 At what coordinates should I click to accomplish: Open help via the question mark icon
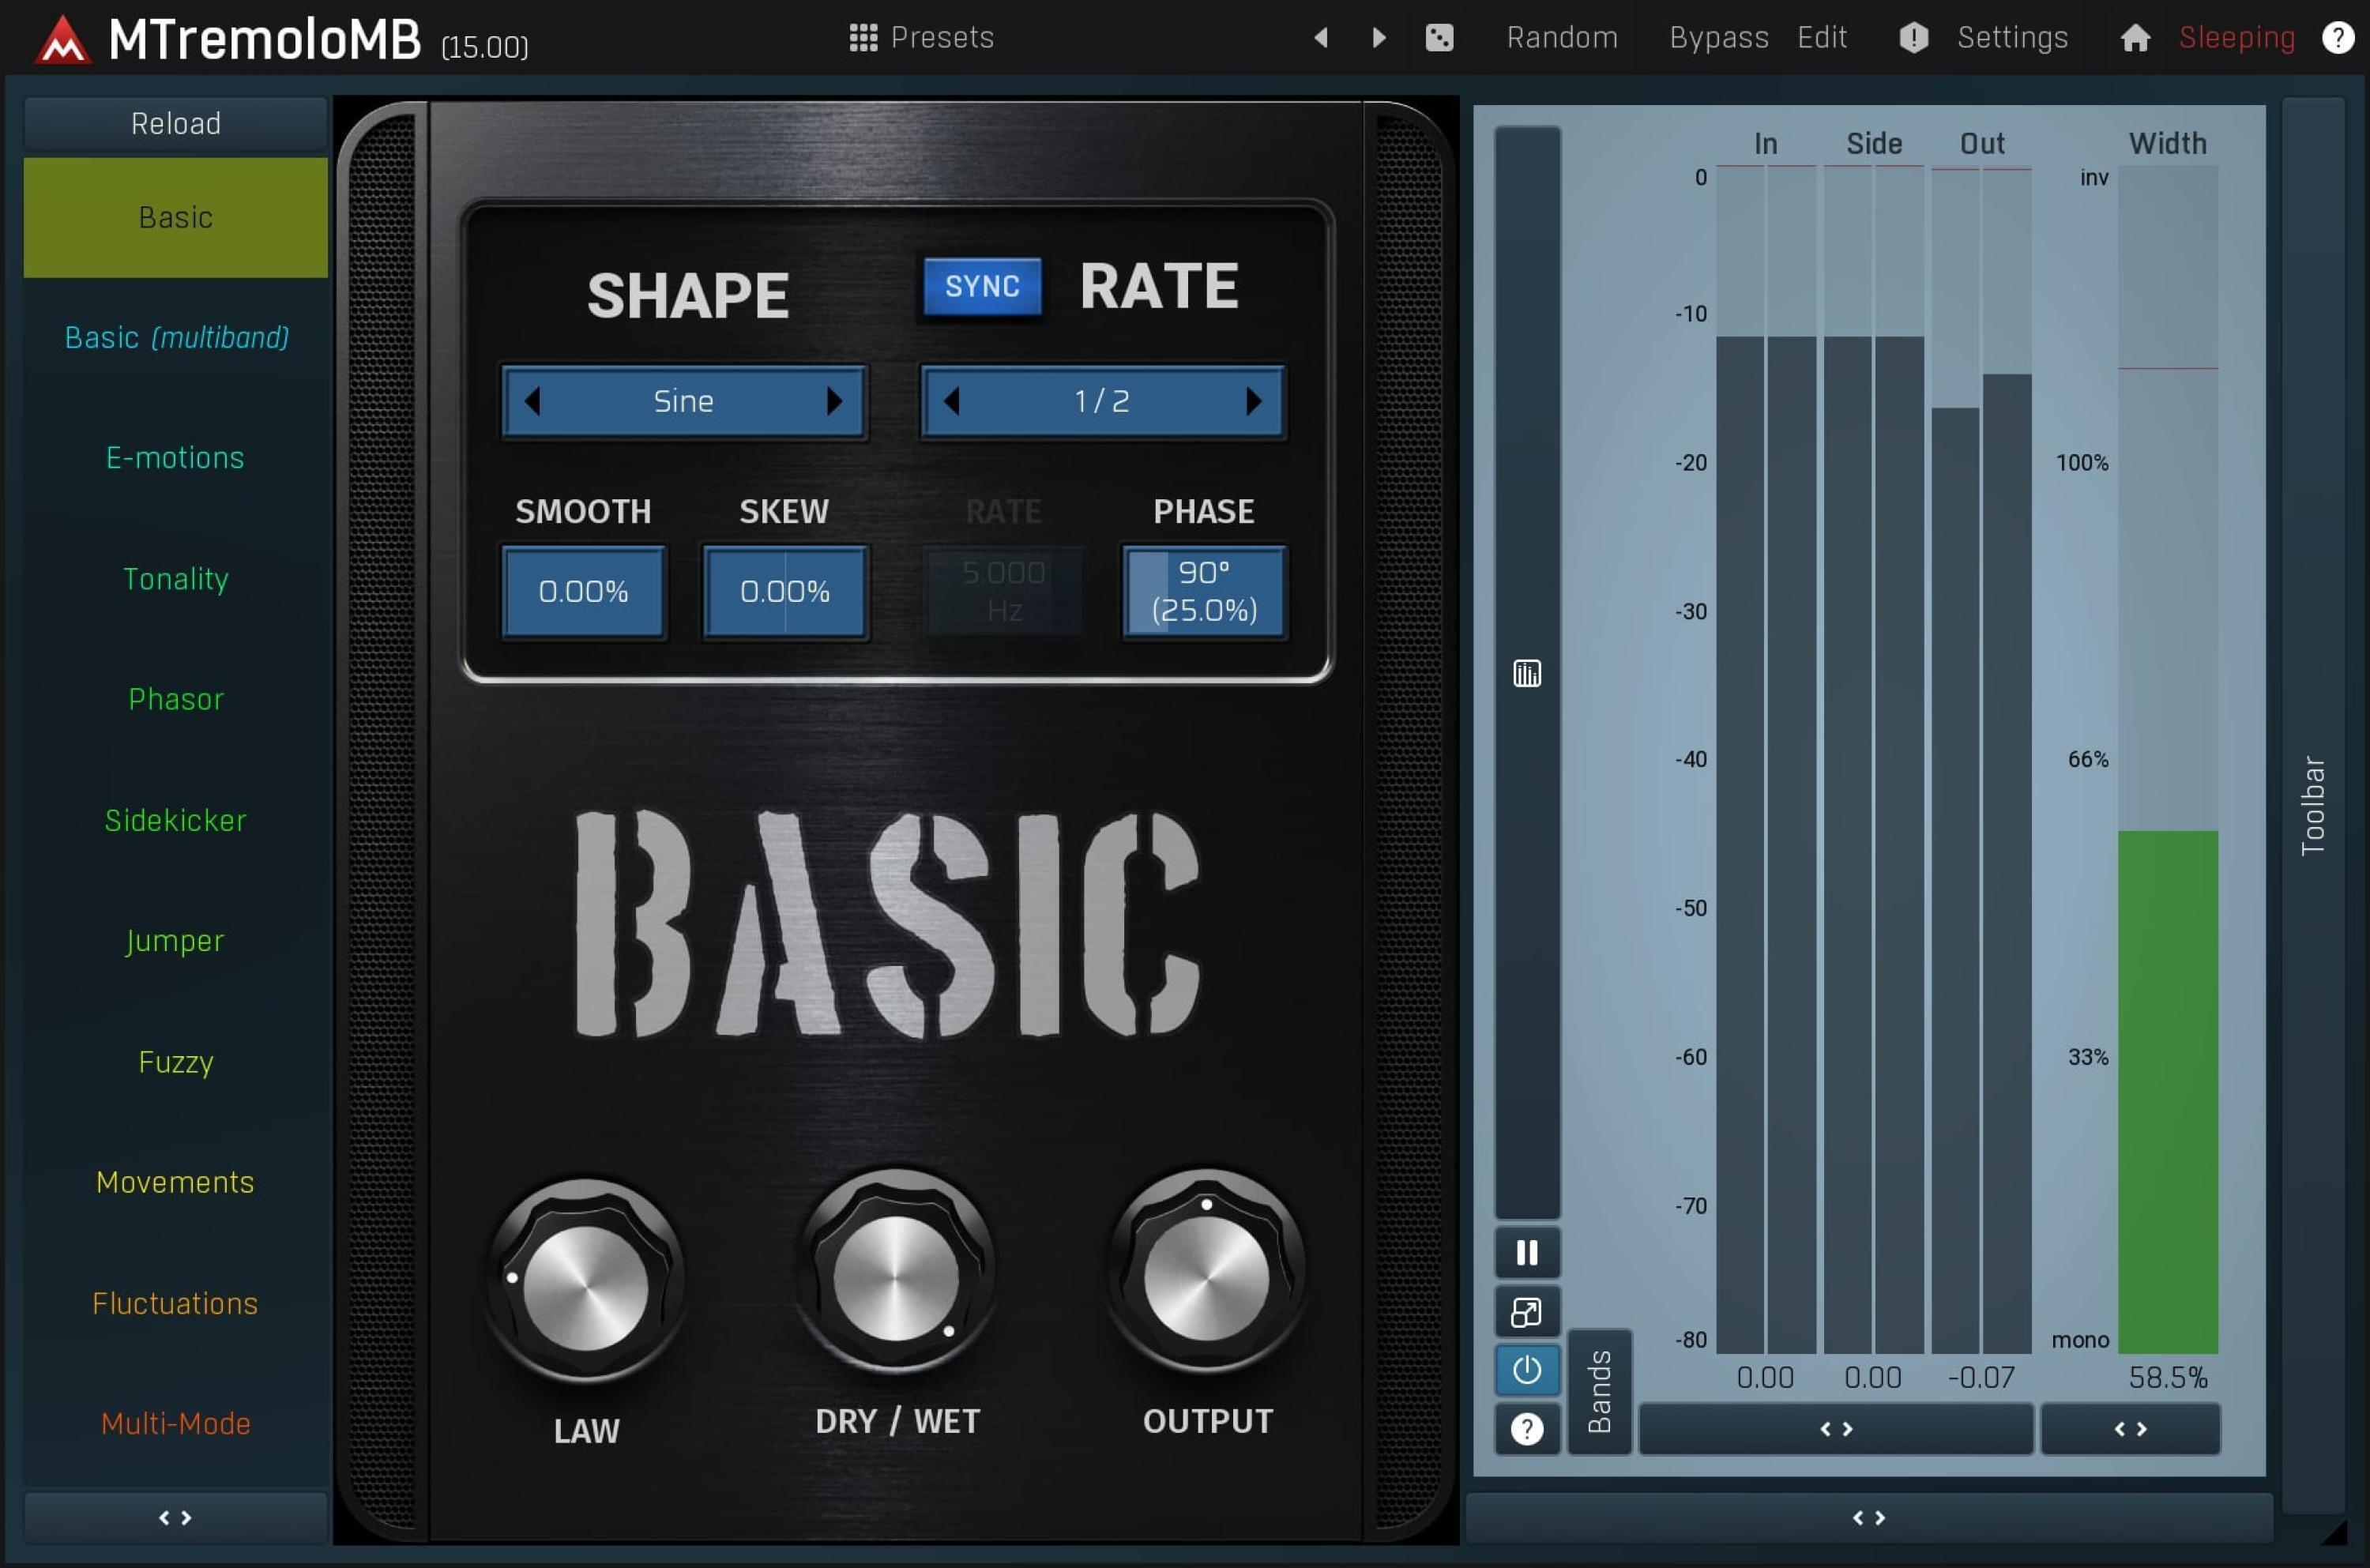pos(2338,37)
